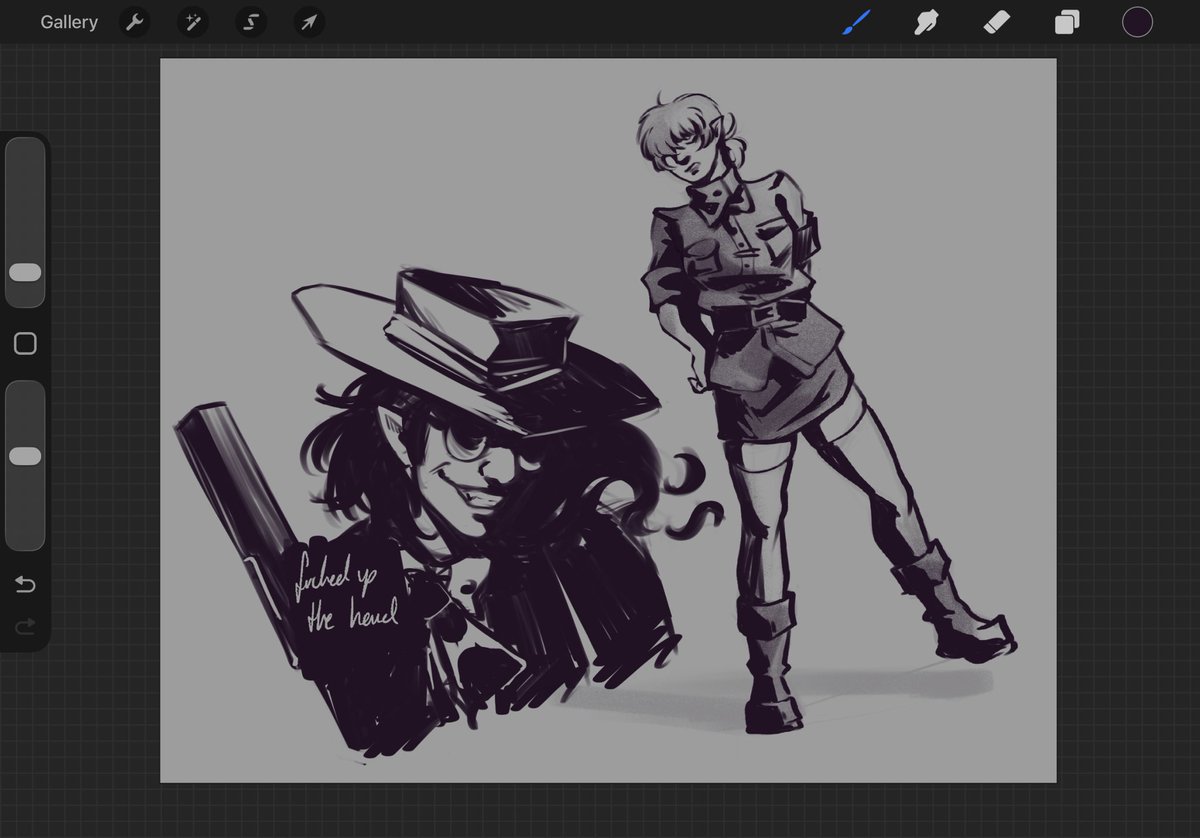
Task: Activate the Selection S-shaped tool
Action: (251, 22)
